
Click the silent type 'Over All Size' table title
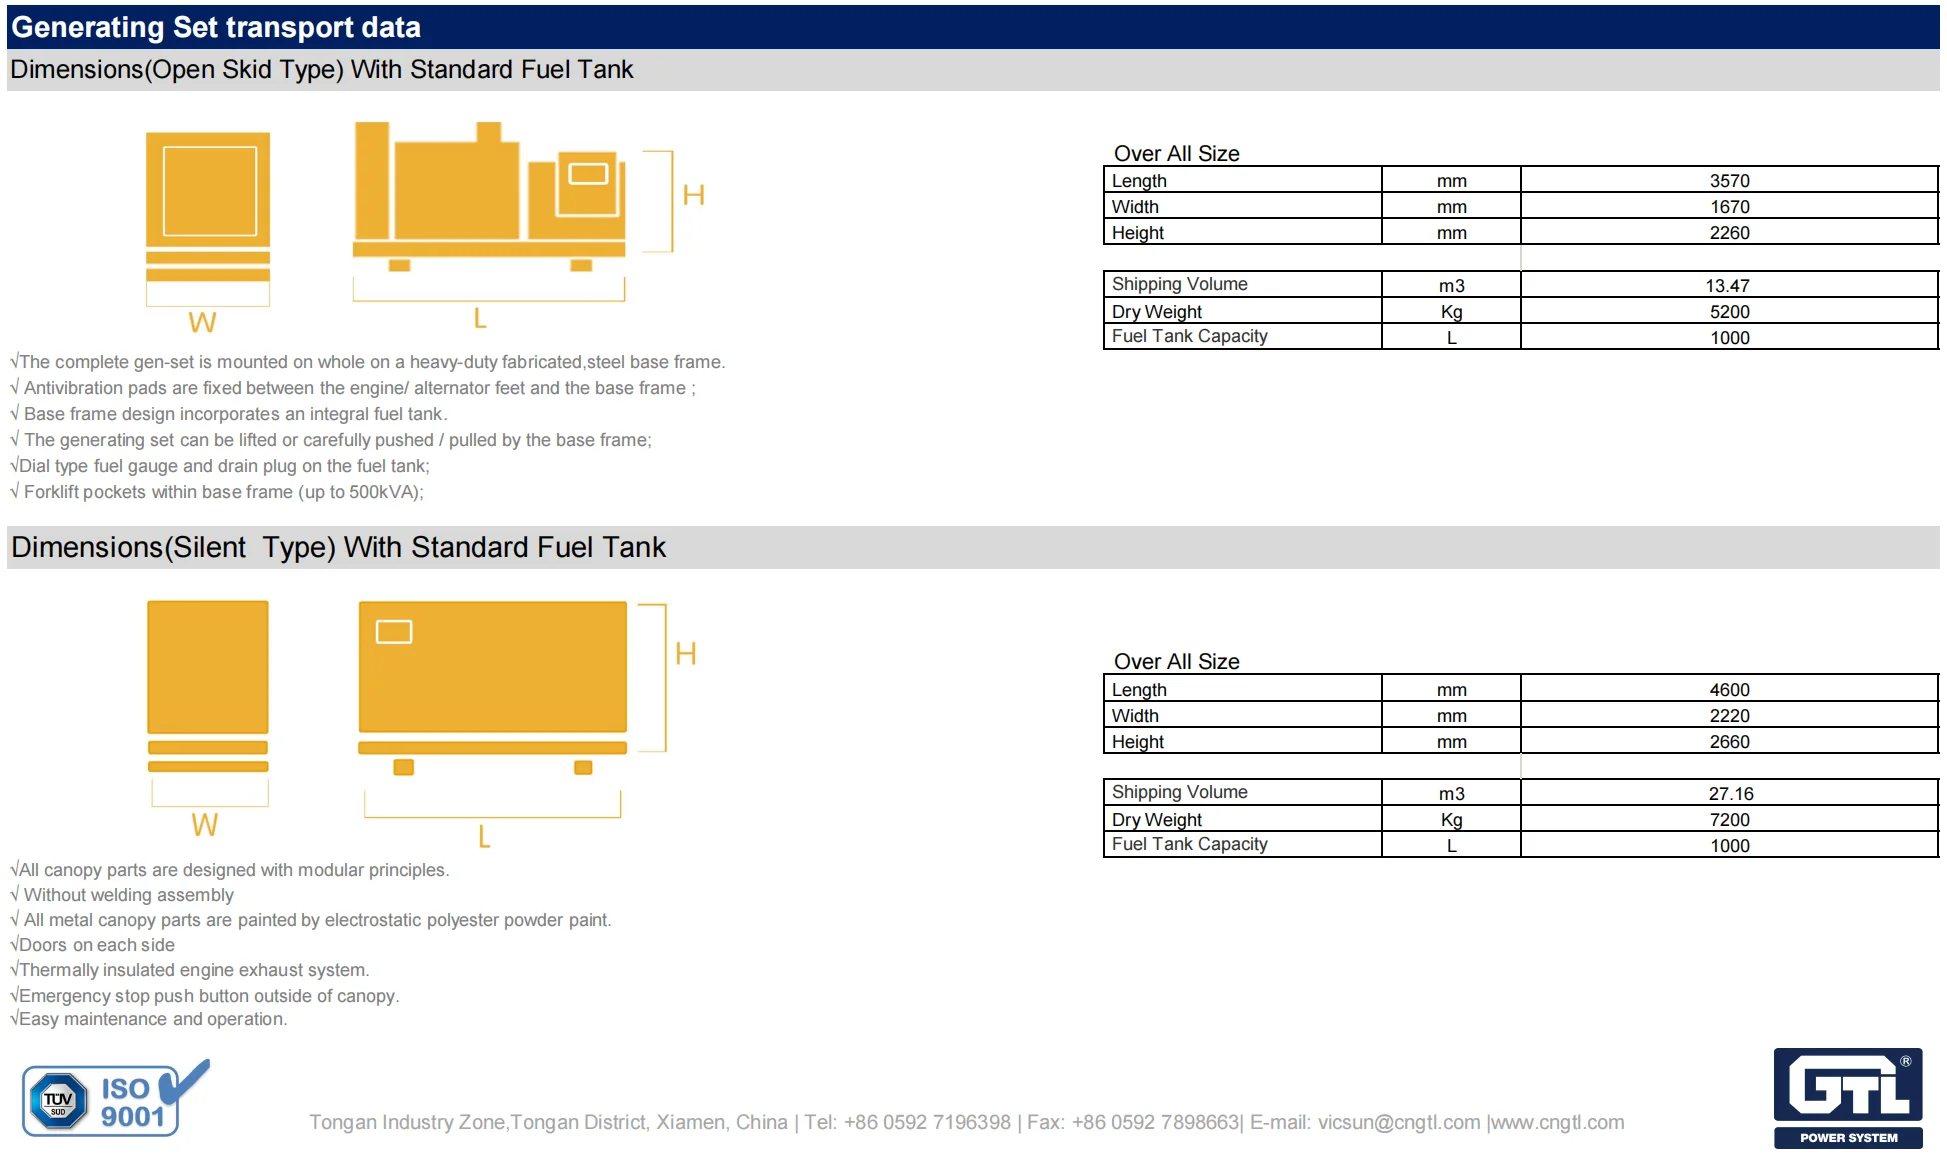1177,661
